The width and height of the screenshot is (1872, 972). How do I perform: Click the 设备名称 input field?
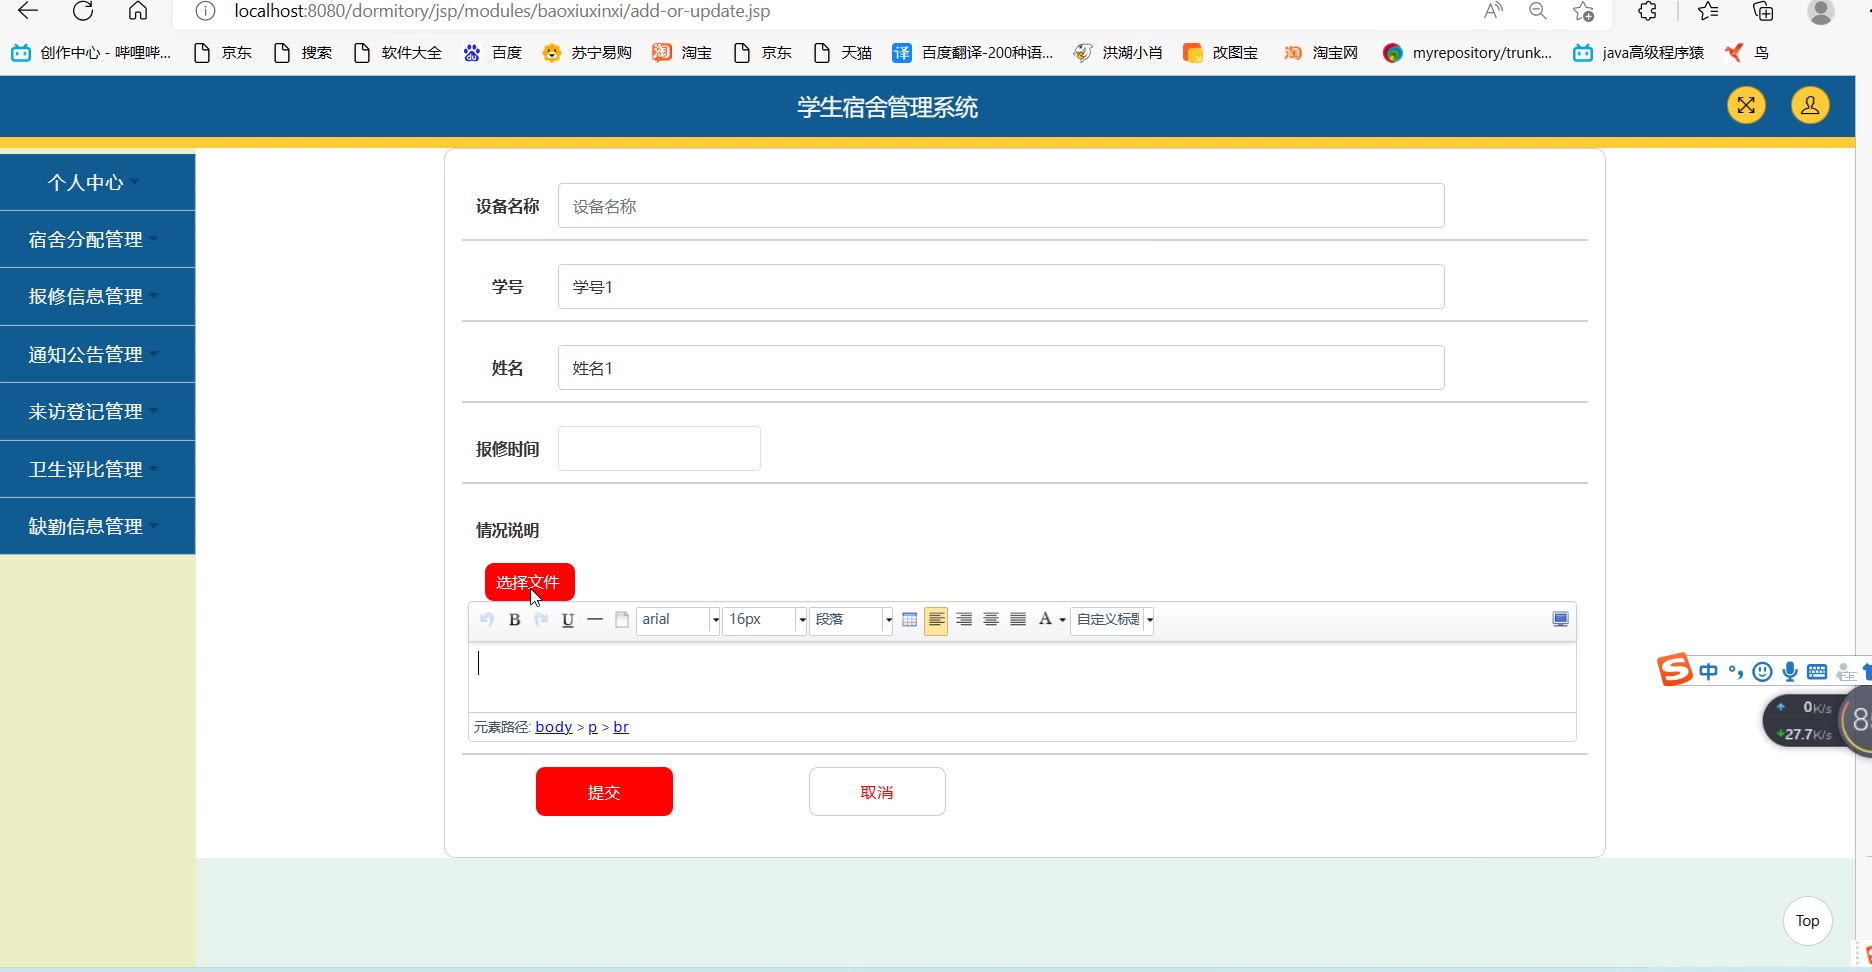(1000, 206)
